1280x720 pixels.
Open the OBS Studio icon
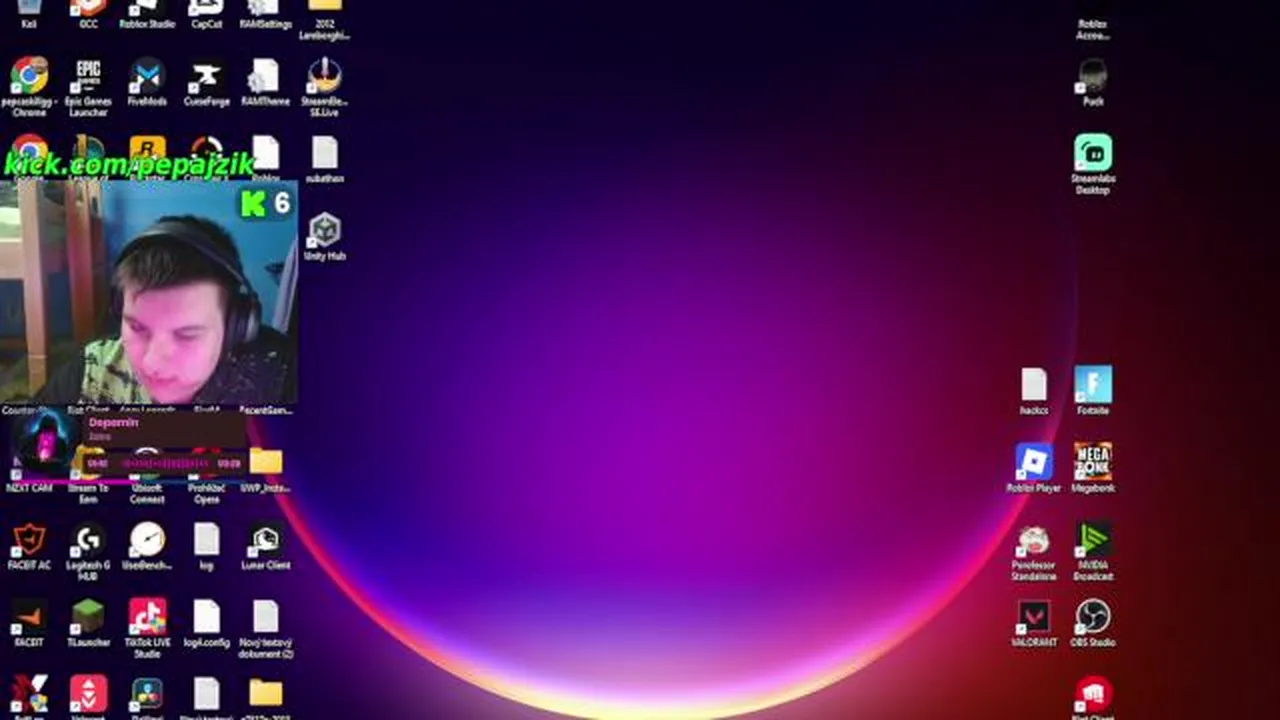coord(1093,618)
